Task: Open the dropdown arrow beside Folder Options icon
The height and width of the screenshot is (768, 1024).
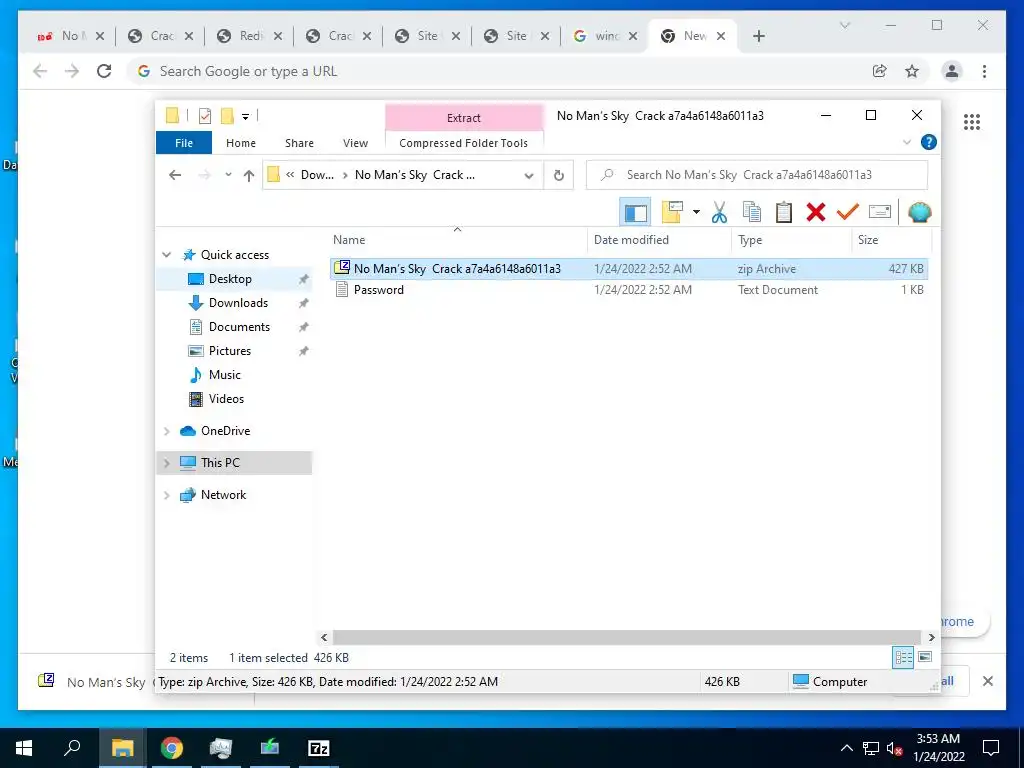Action: 696,212
